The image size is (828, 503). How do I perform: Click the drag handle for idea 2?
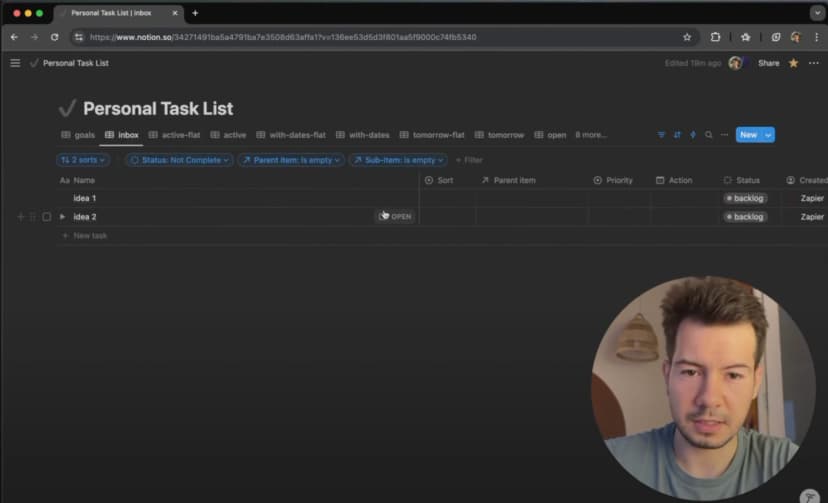point(33,217)
